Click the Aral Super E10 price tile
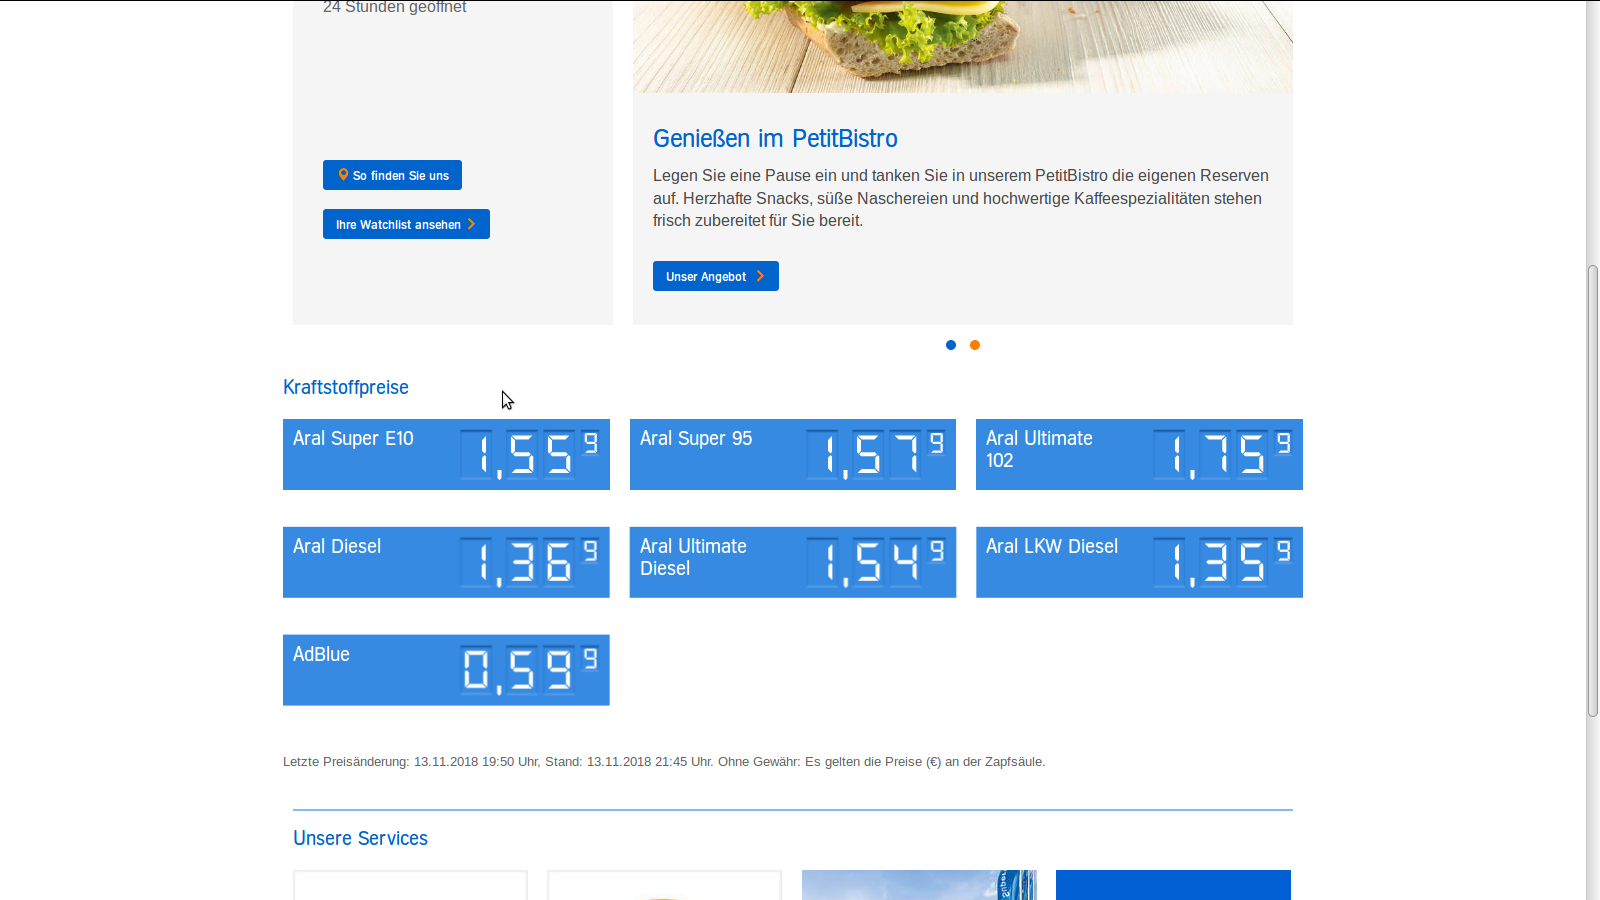This screenshot has width=1600, height=900. coord(446,454)
